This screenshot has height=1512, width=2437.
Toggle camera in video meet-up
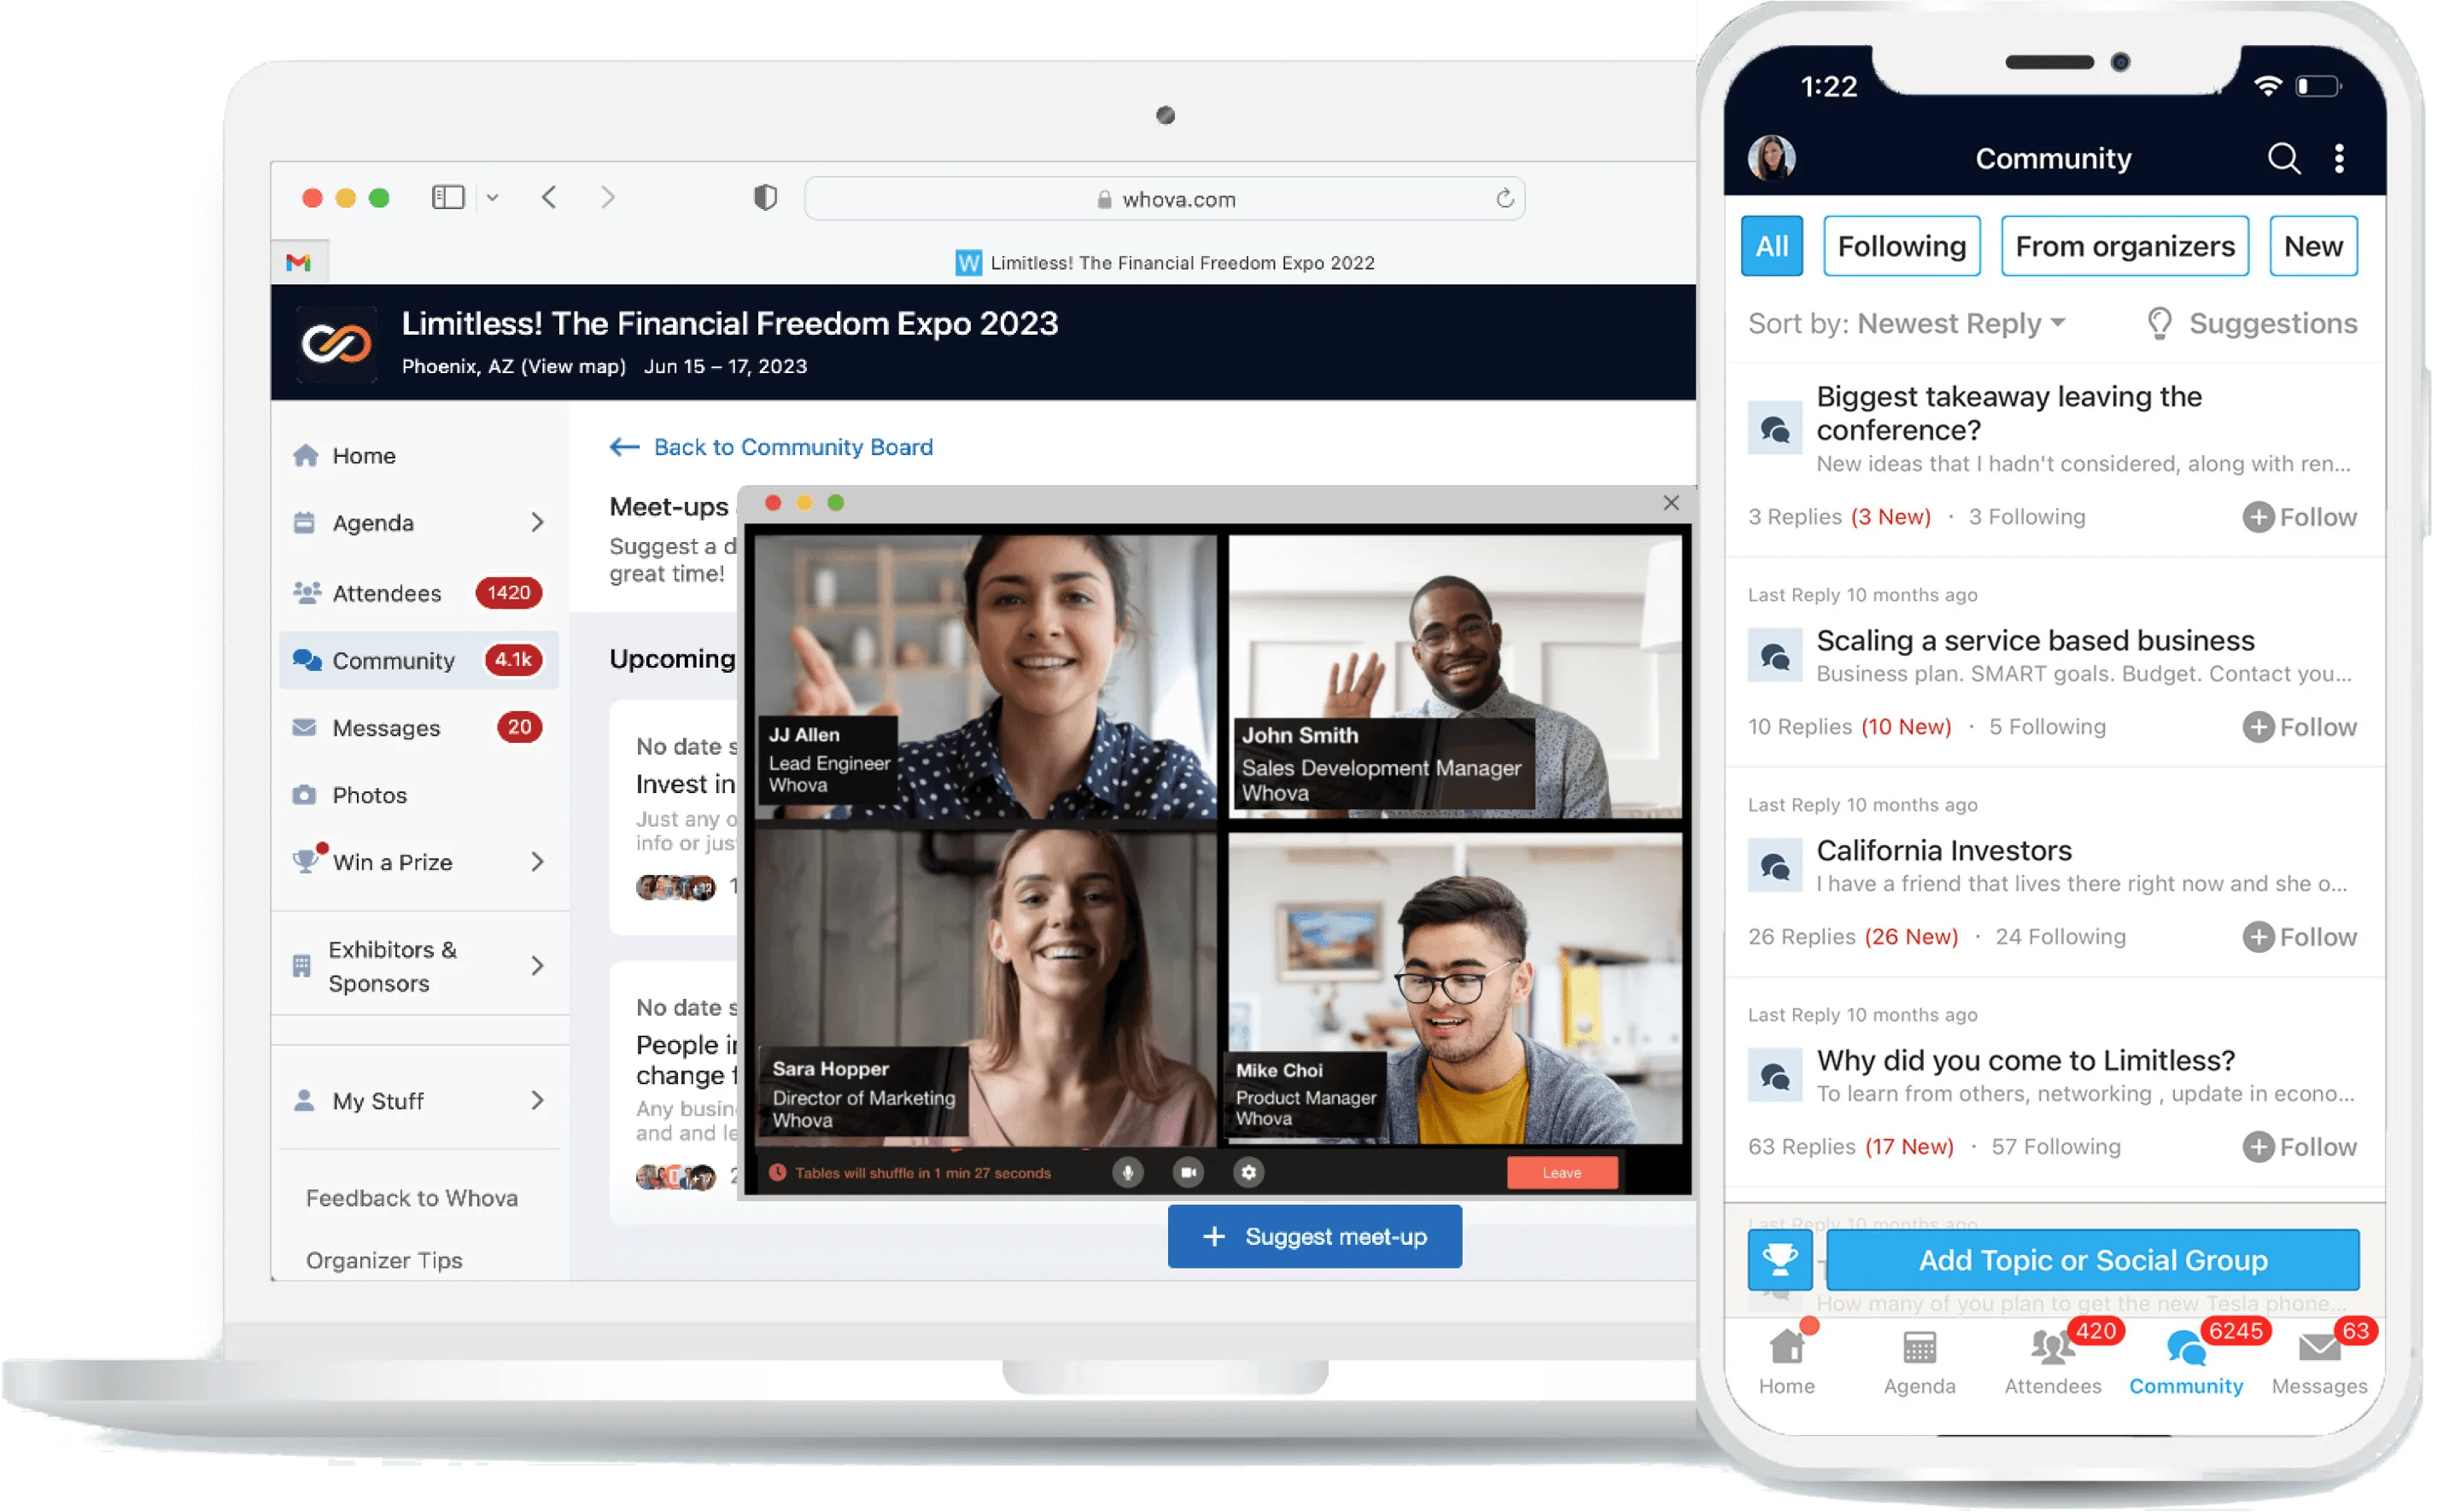[1188, 1172]
